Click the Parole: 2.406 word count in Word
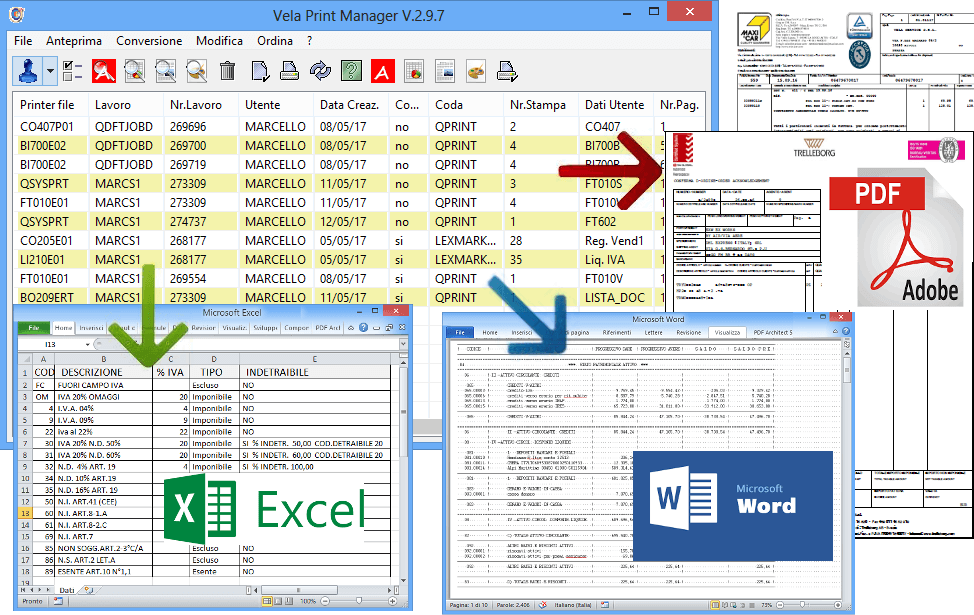The width and height of the screenshot is (974, 615). click(x=514, y=605)
